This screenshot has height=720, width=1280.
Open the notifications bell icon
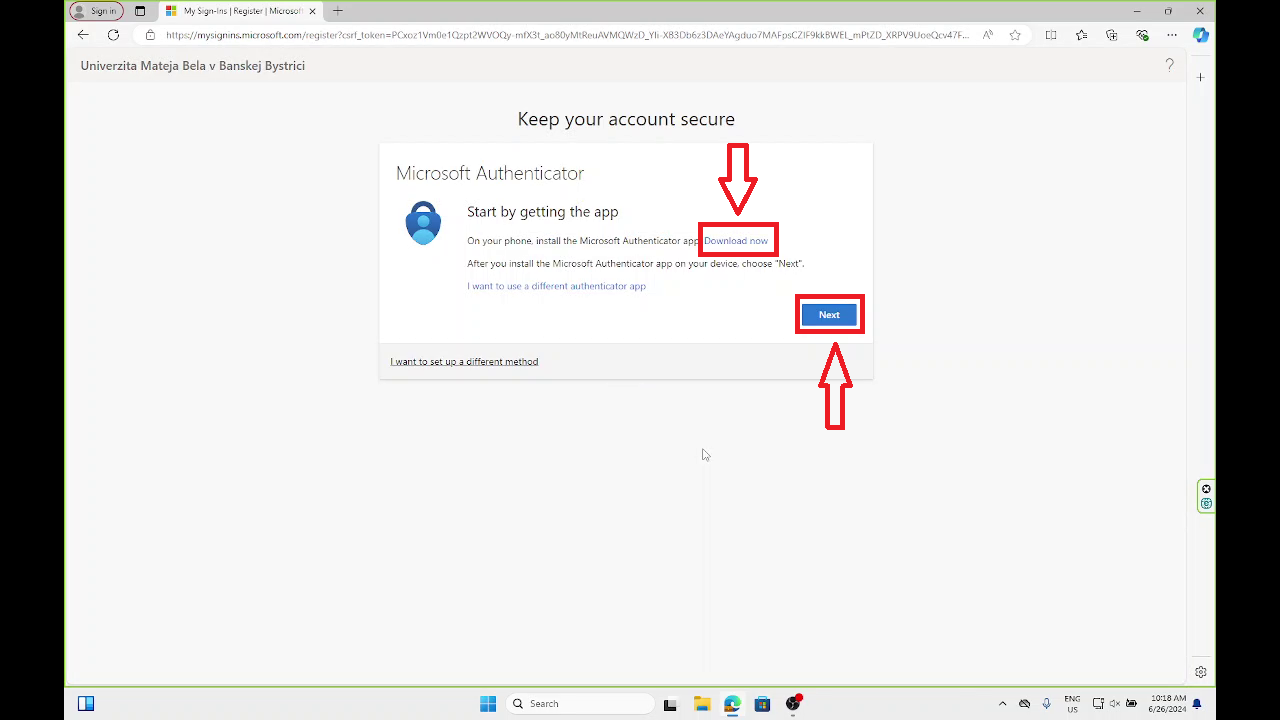click(x=1197, y=704)
